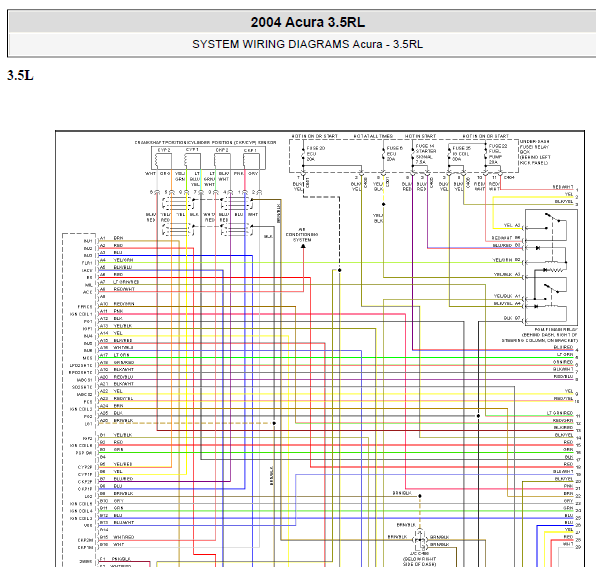Click the Crankshaft Position sensor title text
596x567 pixels.
point(205,143)
